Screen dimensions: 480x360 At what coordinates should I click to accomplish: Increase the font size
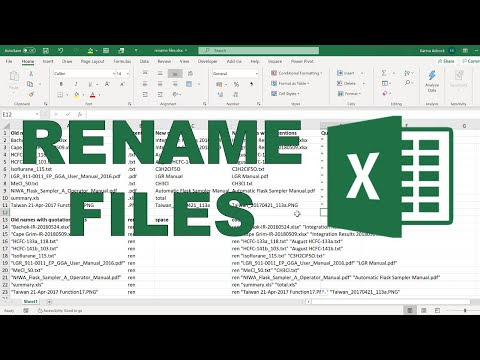click(x=107, y=84)
